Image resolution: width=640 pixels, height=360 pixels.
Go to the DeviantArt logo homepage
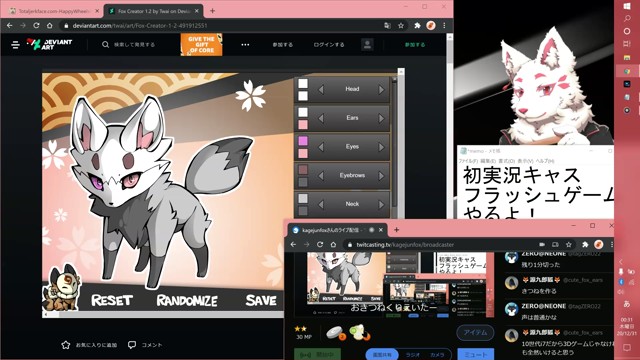[49, 44]
